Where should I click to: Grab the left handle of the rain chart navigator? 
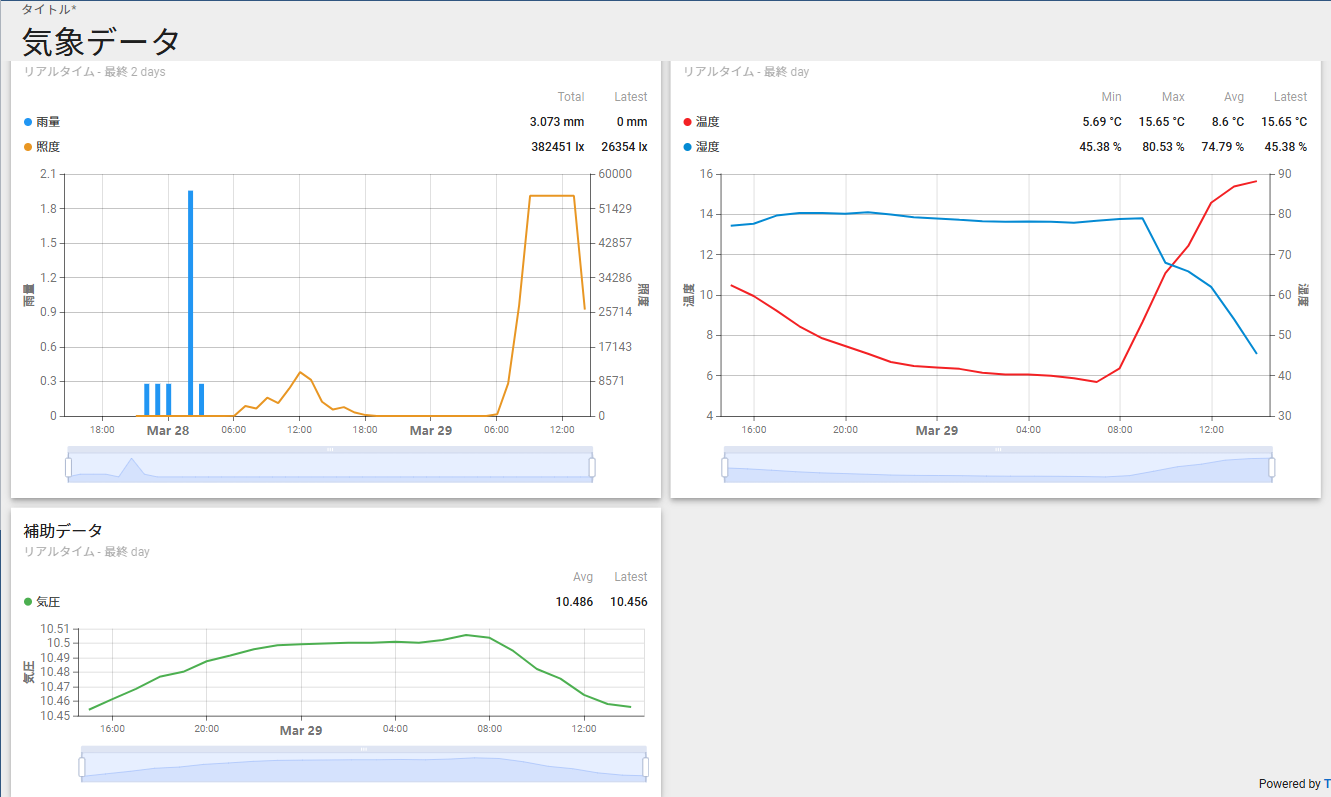[x=69, y=467]
